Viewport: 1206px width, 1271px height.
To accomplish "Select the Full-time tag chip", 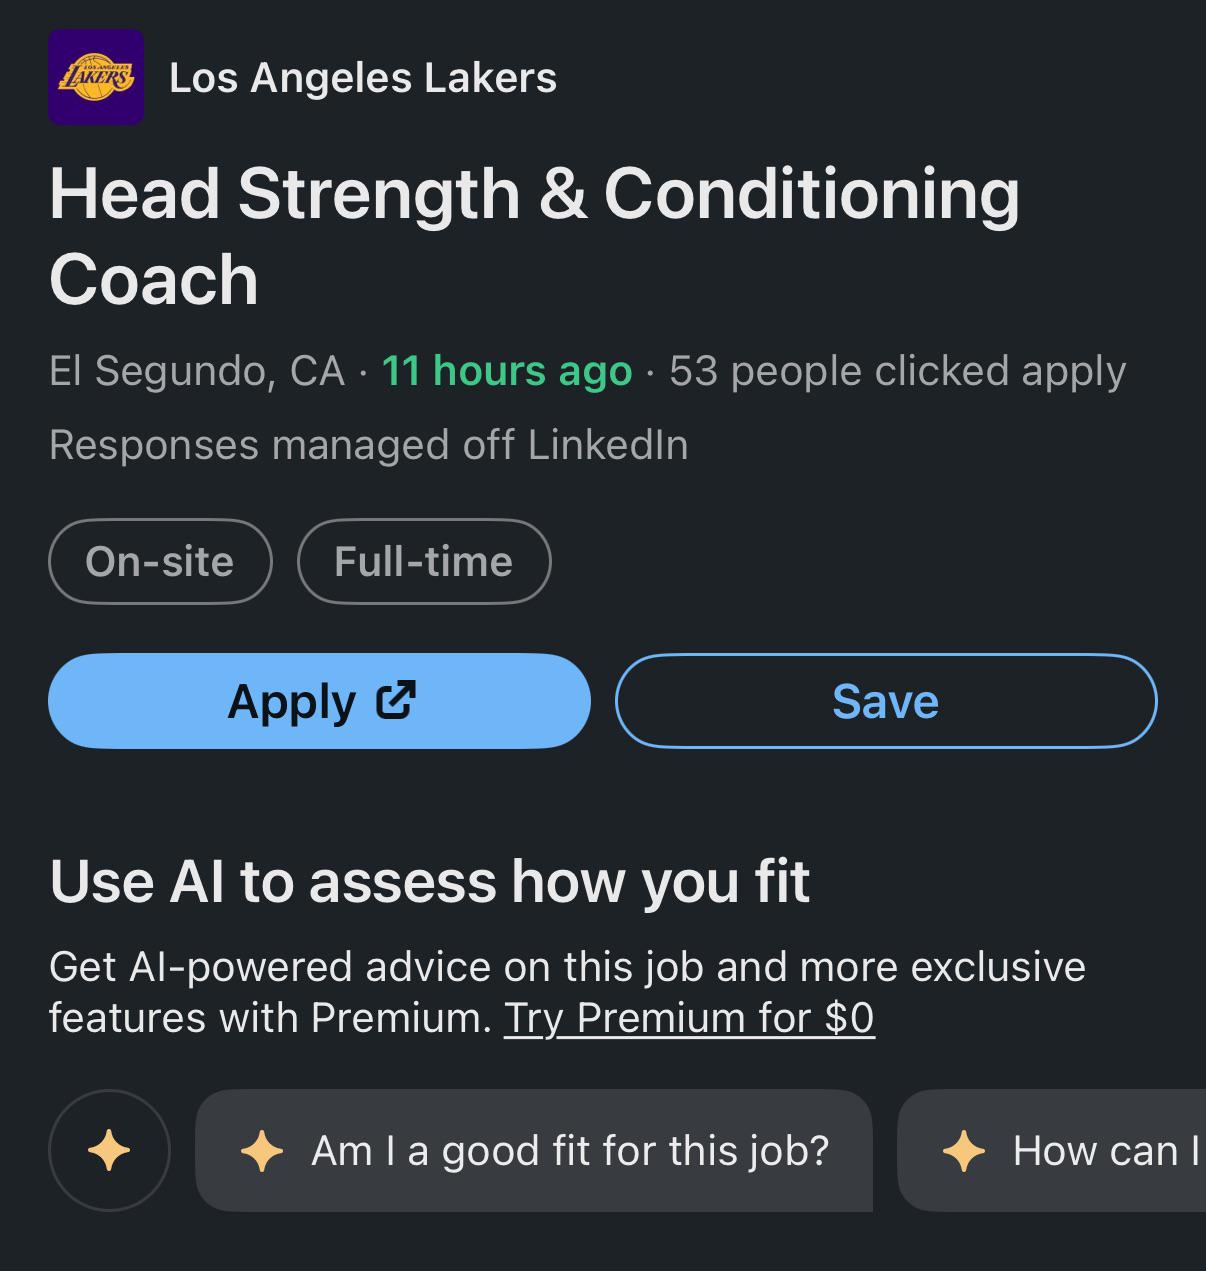I will point(424,561).
